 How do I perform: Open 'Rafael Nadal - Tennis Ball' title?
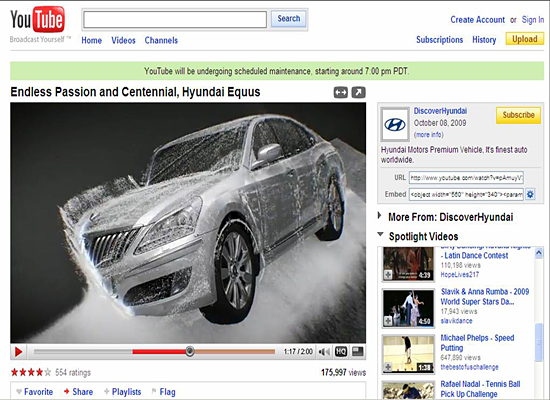480,389
